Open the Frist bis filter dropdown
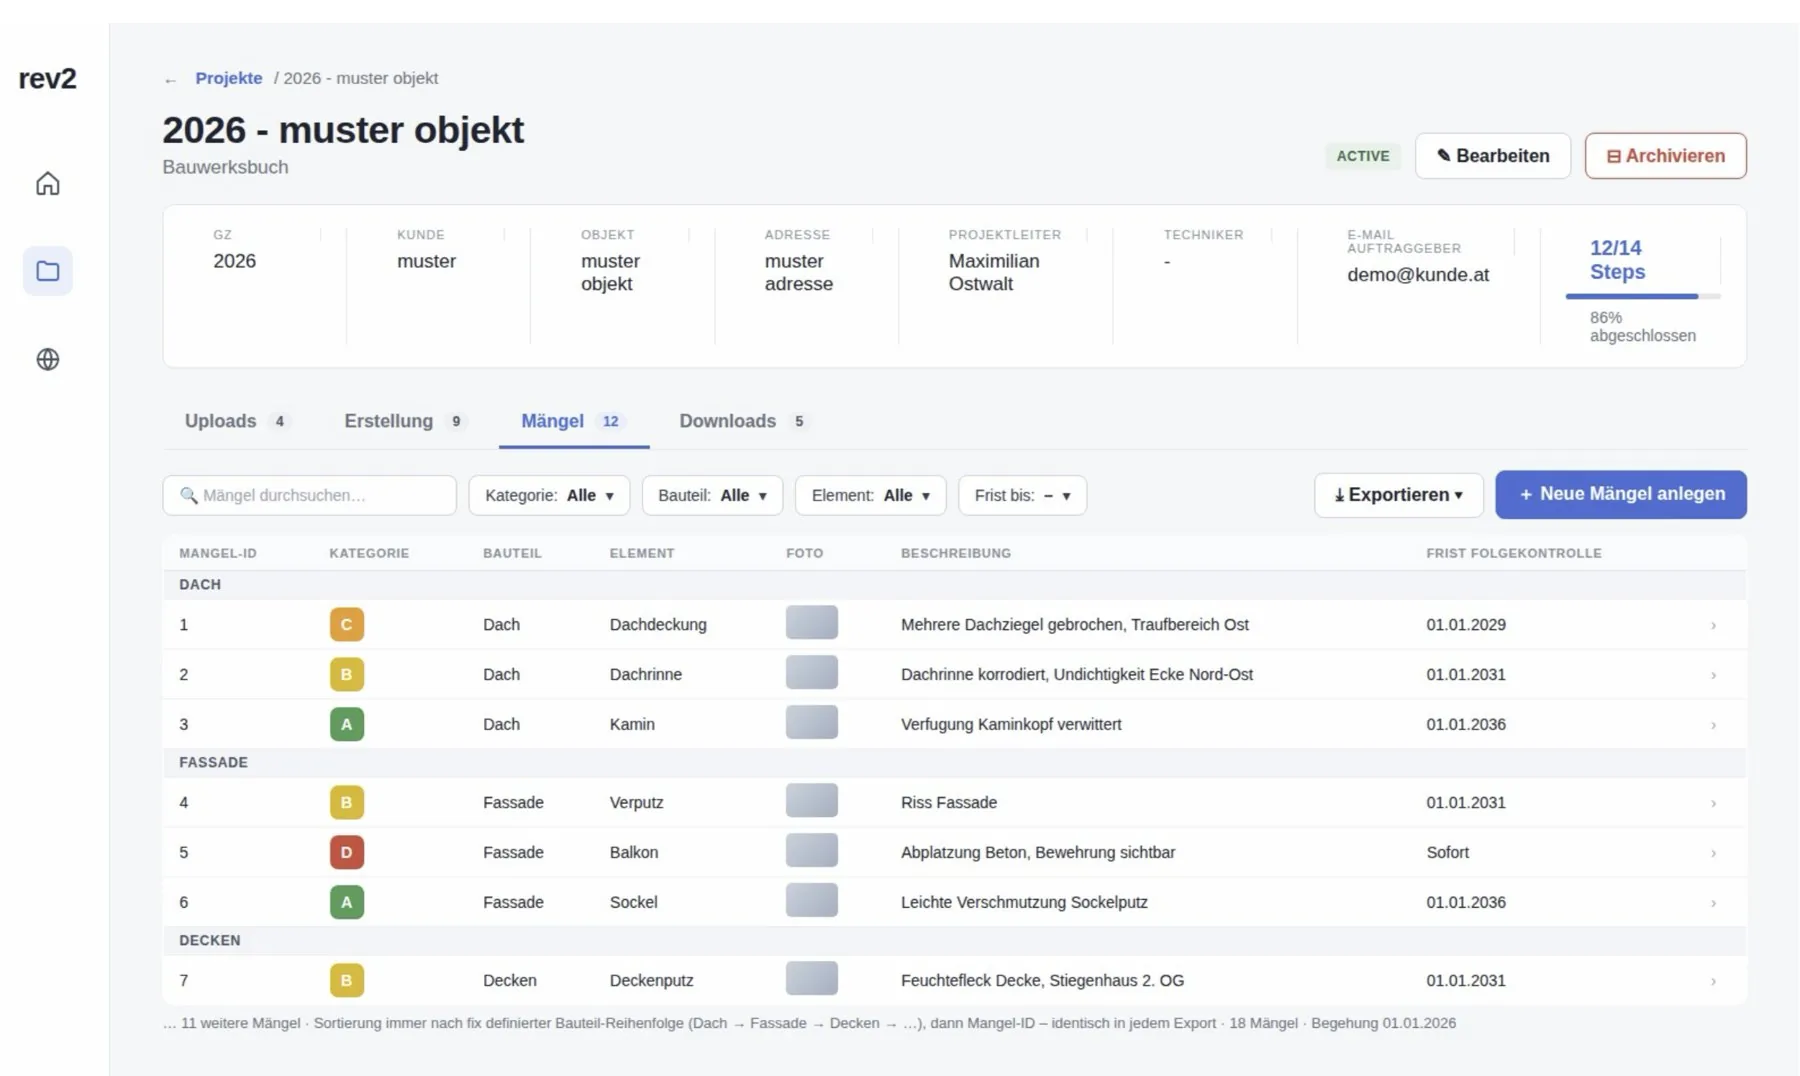The height and width of the screenshot is (1076, 1800). click(1022, 496)
